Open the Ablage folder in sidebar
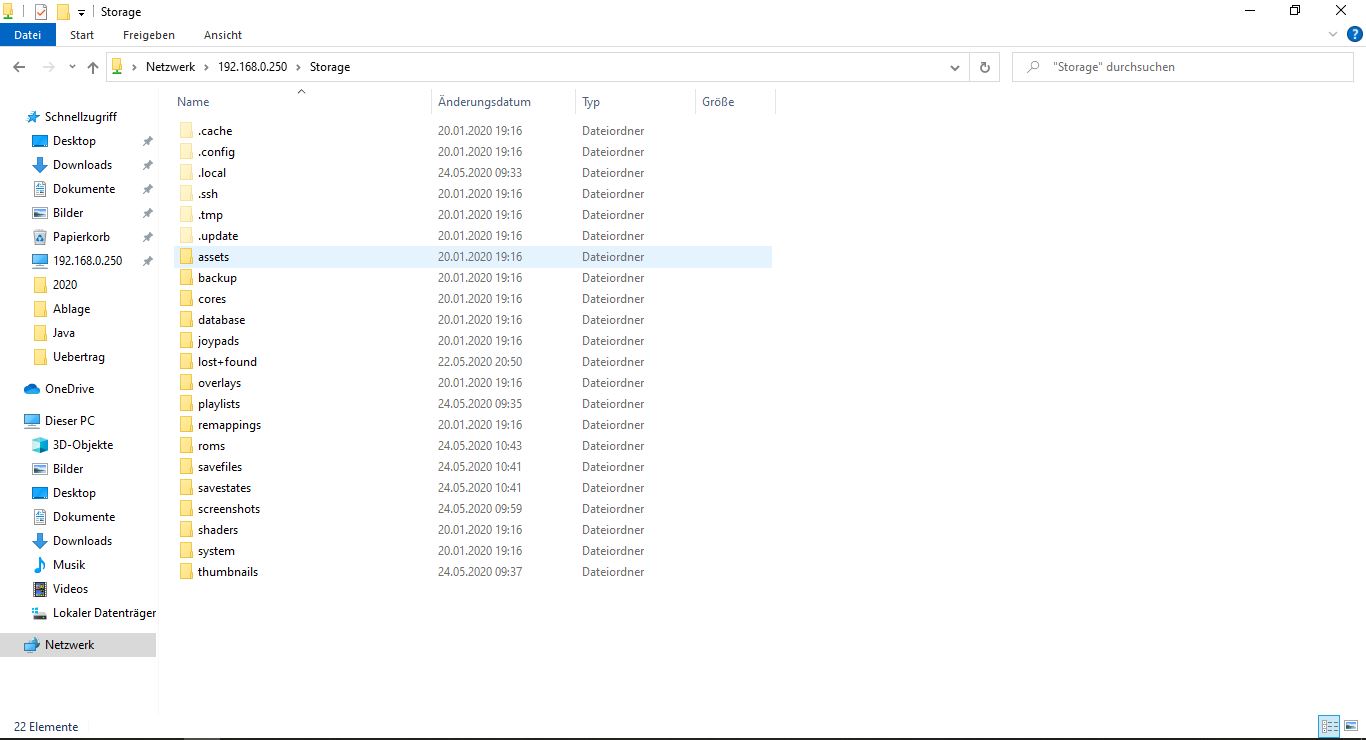This screenshot has width=1366, height=740. pyautogui.click(x=71, y=309)
